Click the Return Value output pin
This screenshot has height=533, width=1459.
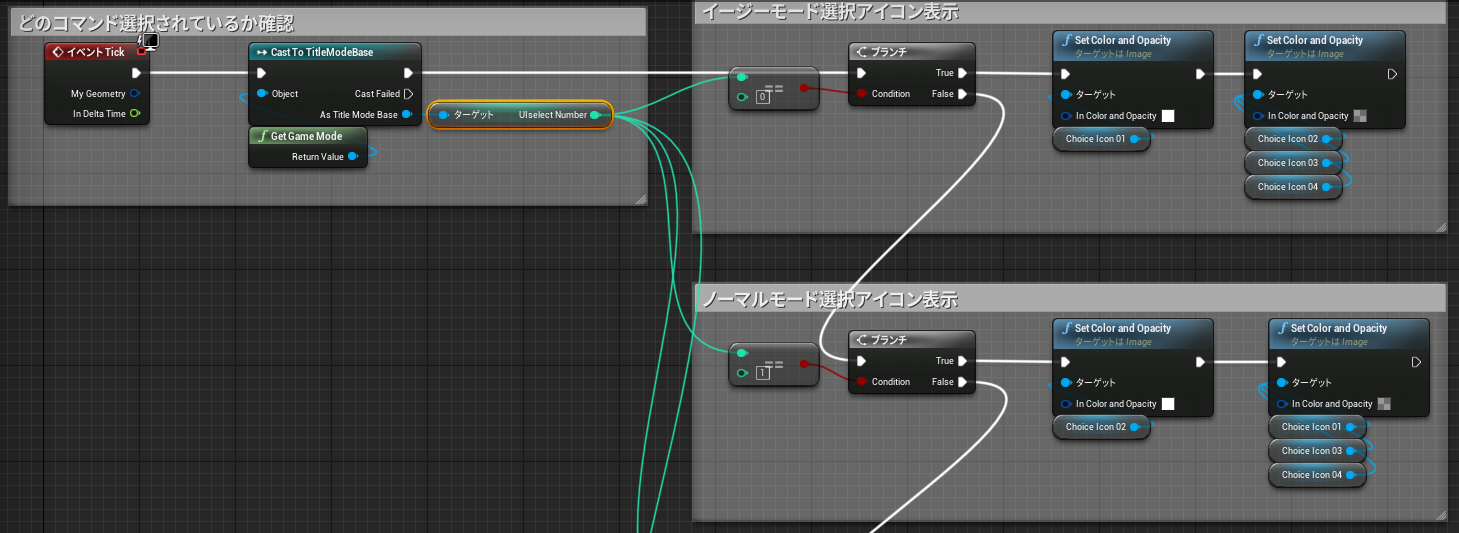(x=353, y=157)
